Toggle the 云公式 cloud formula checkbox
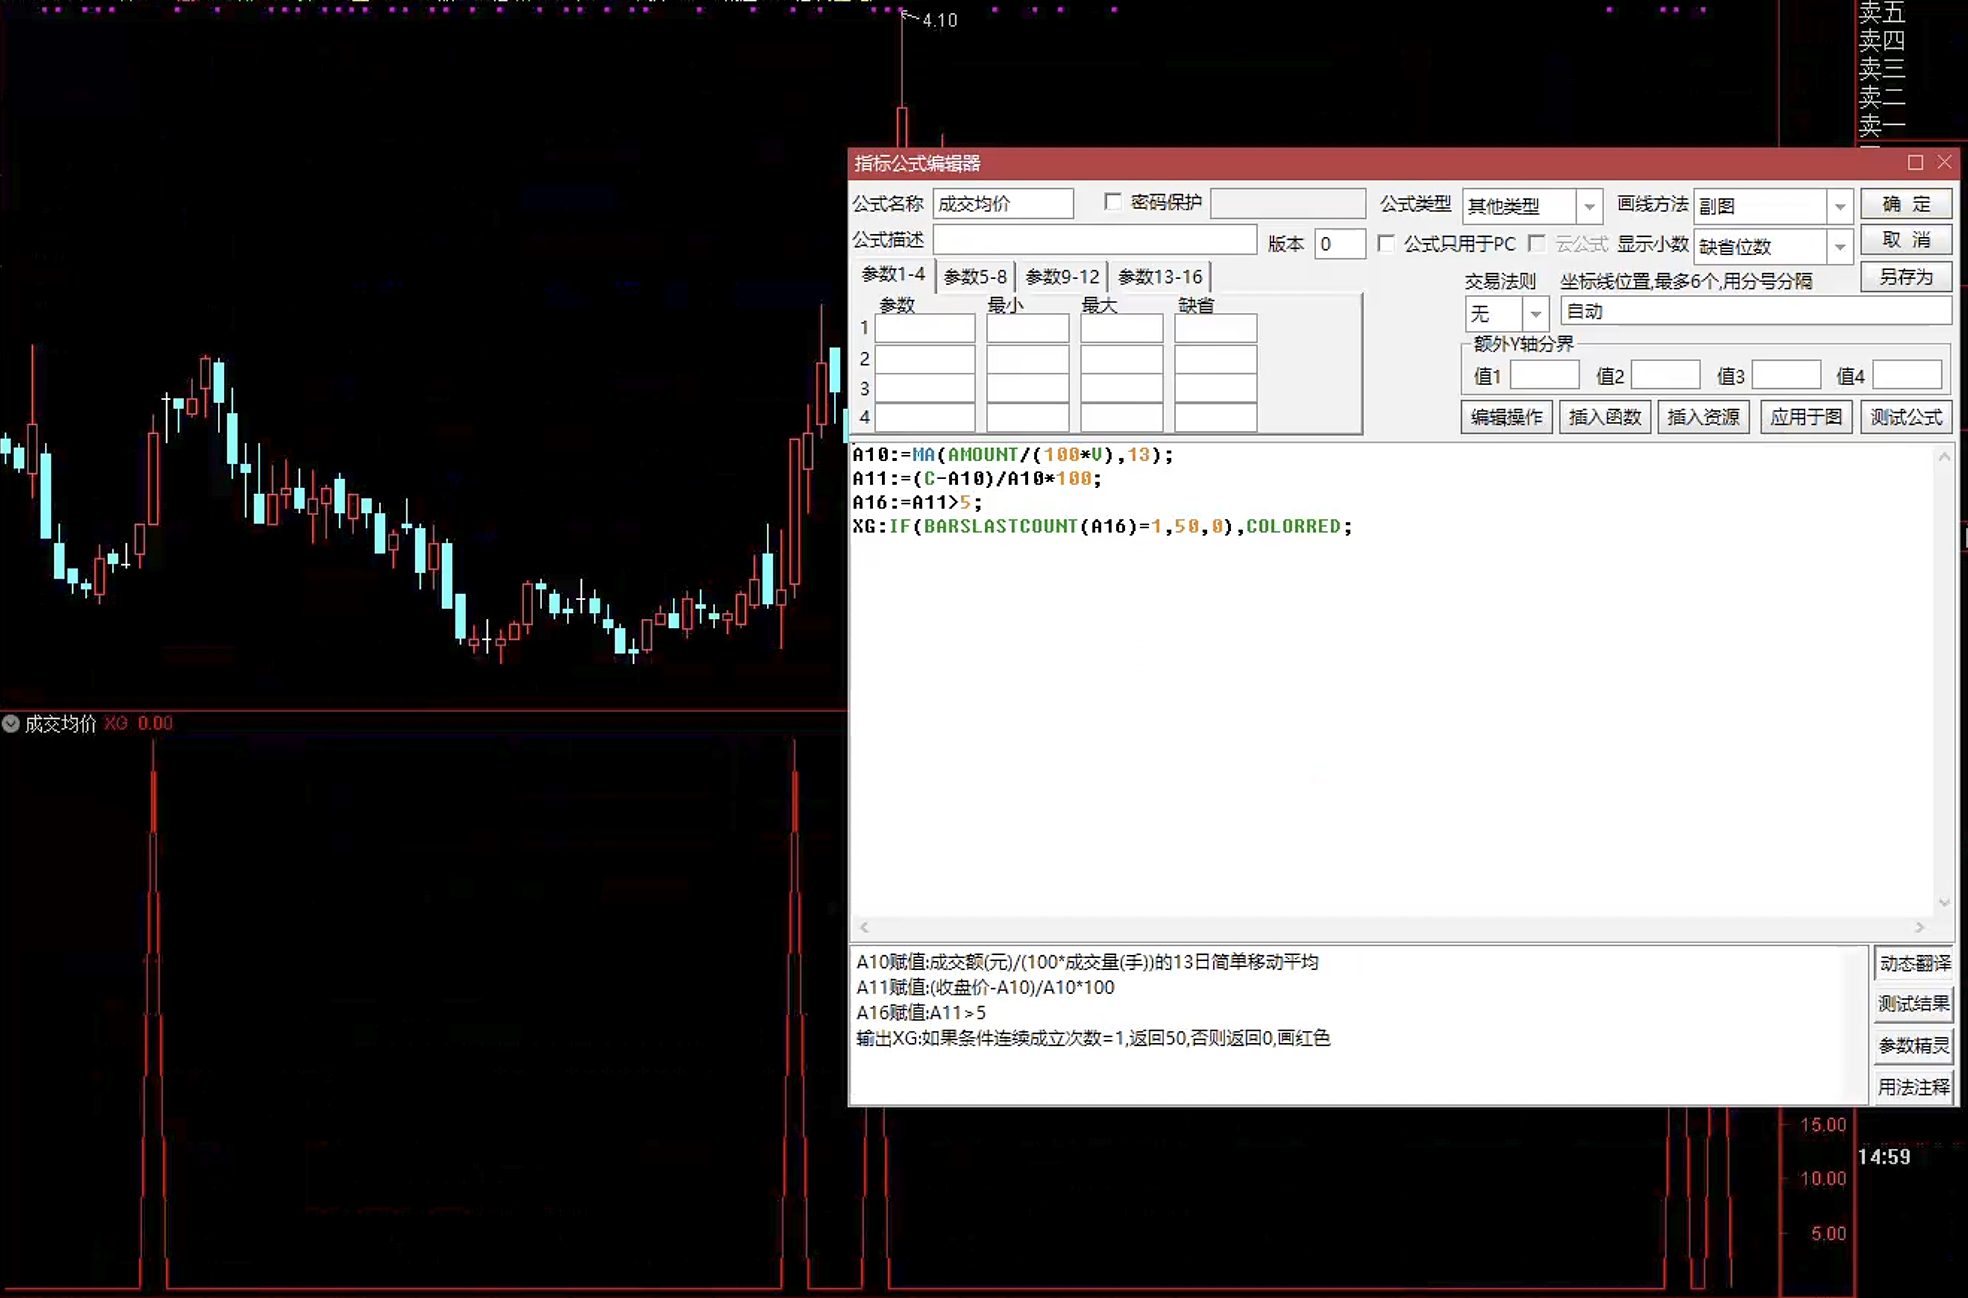Screen dimensions: 1968x1298 1537,243
